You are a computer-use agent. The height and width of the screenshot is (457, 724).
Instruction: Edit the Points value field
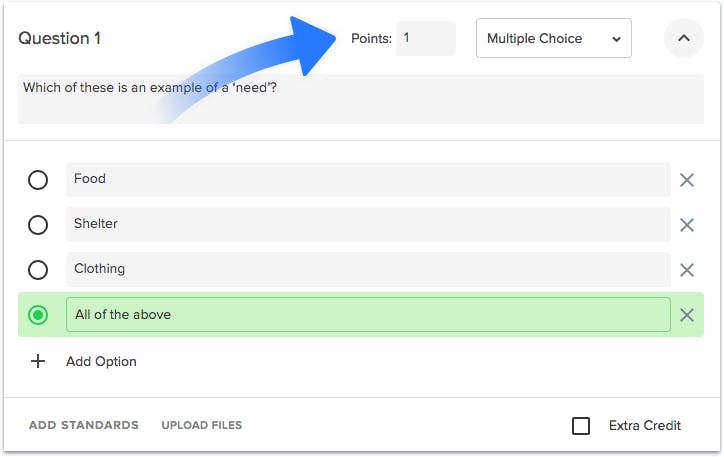[x=426, y=38]
